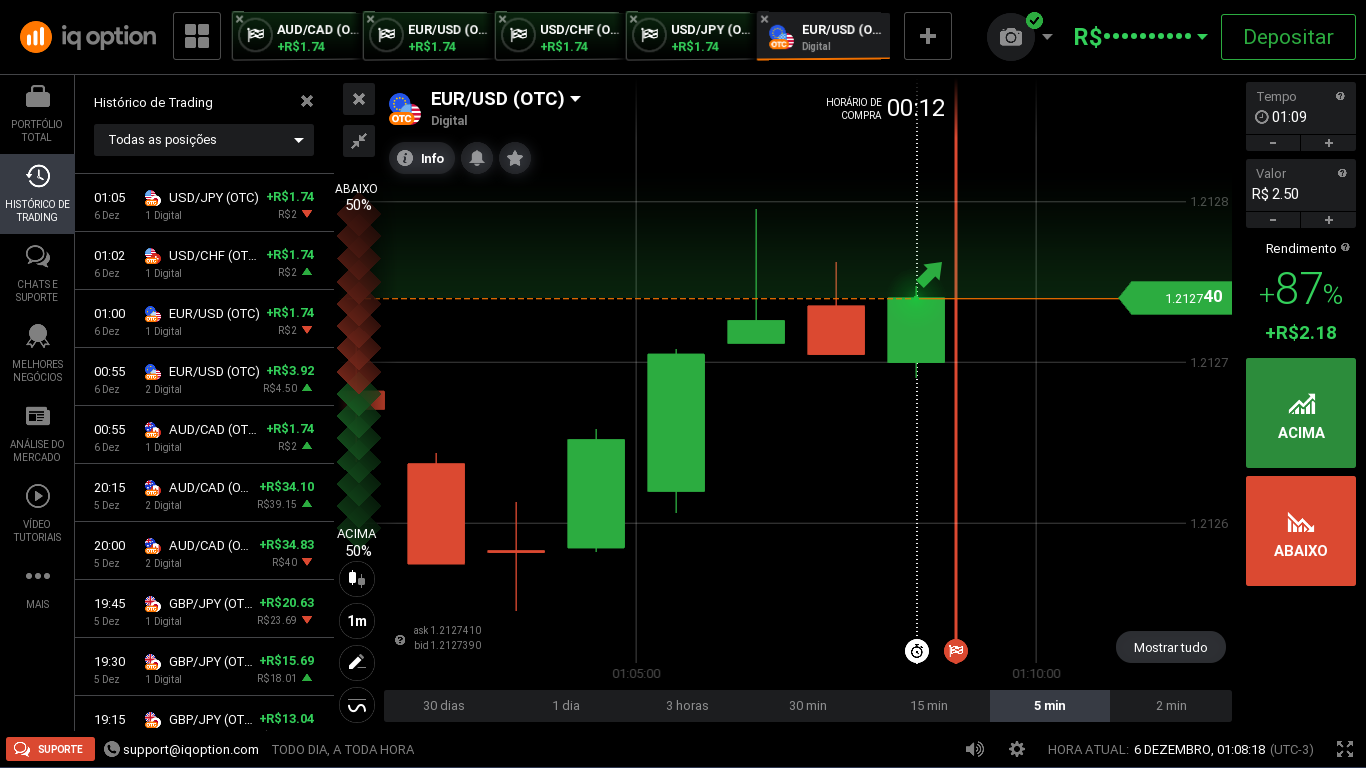Open Tempo help question mark
This screenshot has height=768, width=1366.
(x=1340, y=96)
